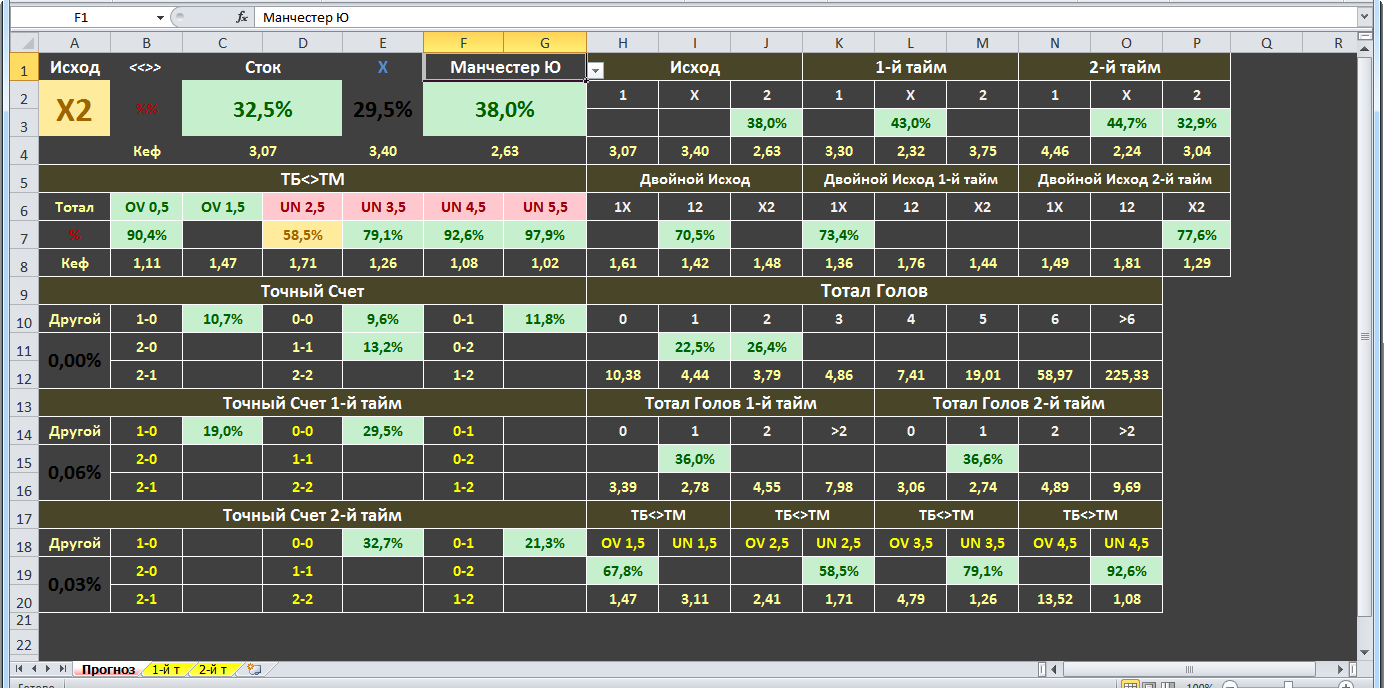
Task: Click the Точный Счет 2-й тайм header
Action: [x=312, y=515]
